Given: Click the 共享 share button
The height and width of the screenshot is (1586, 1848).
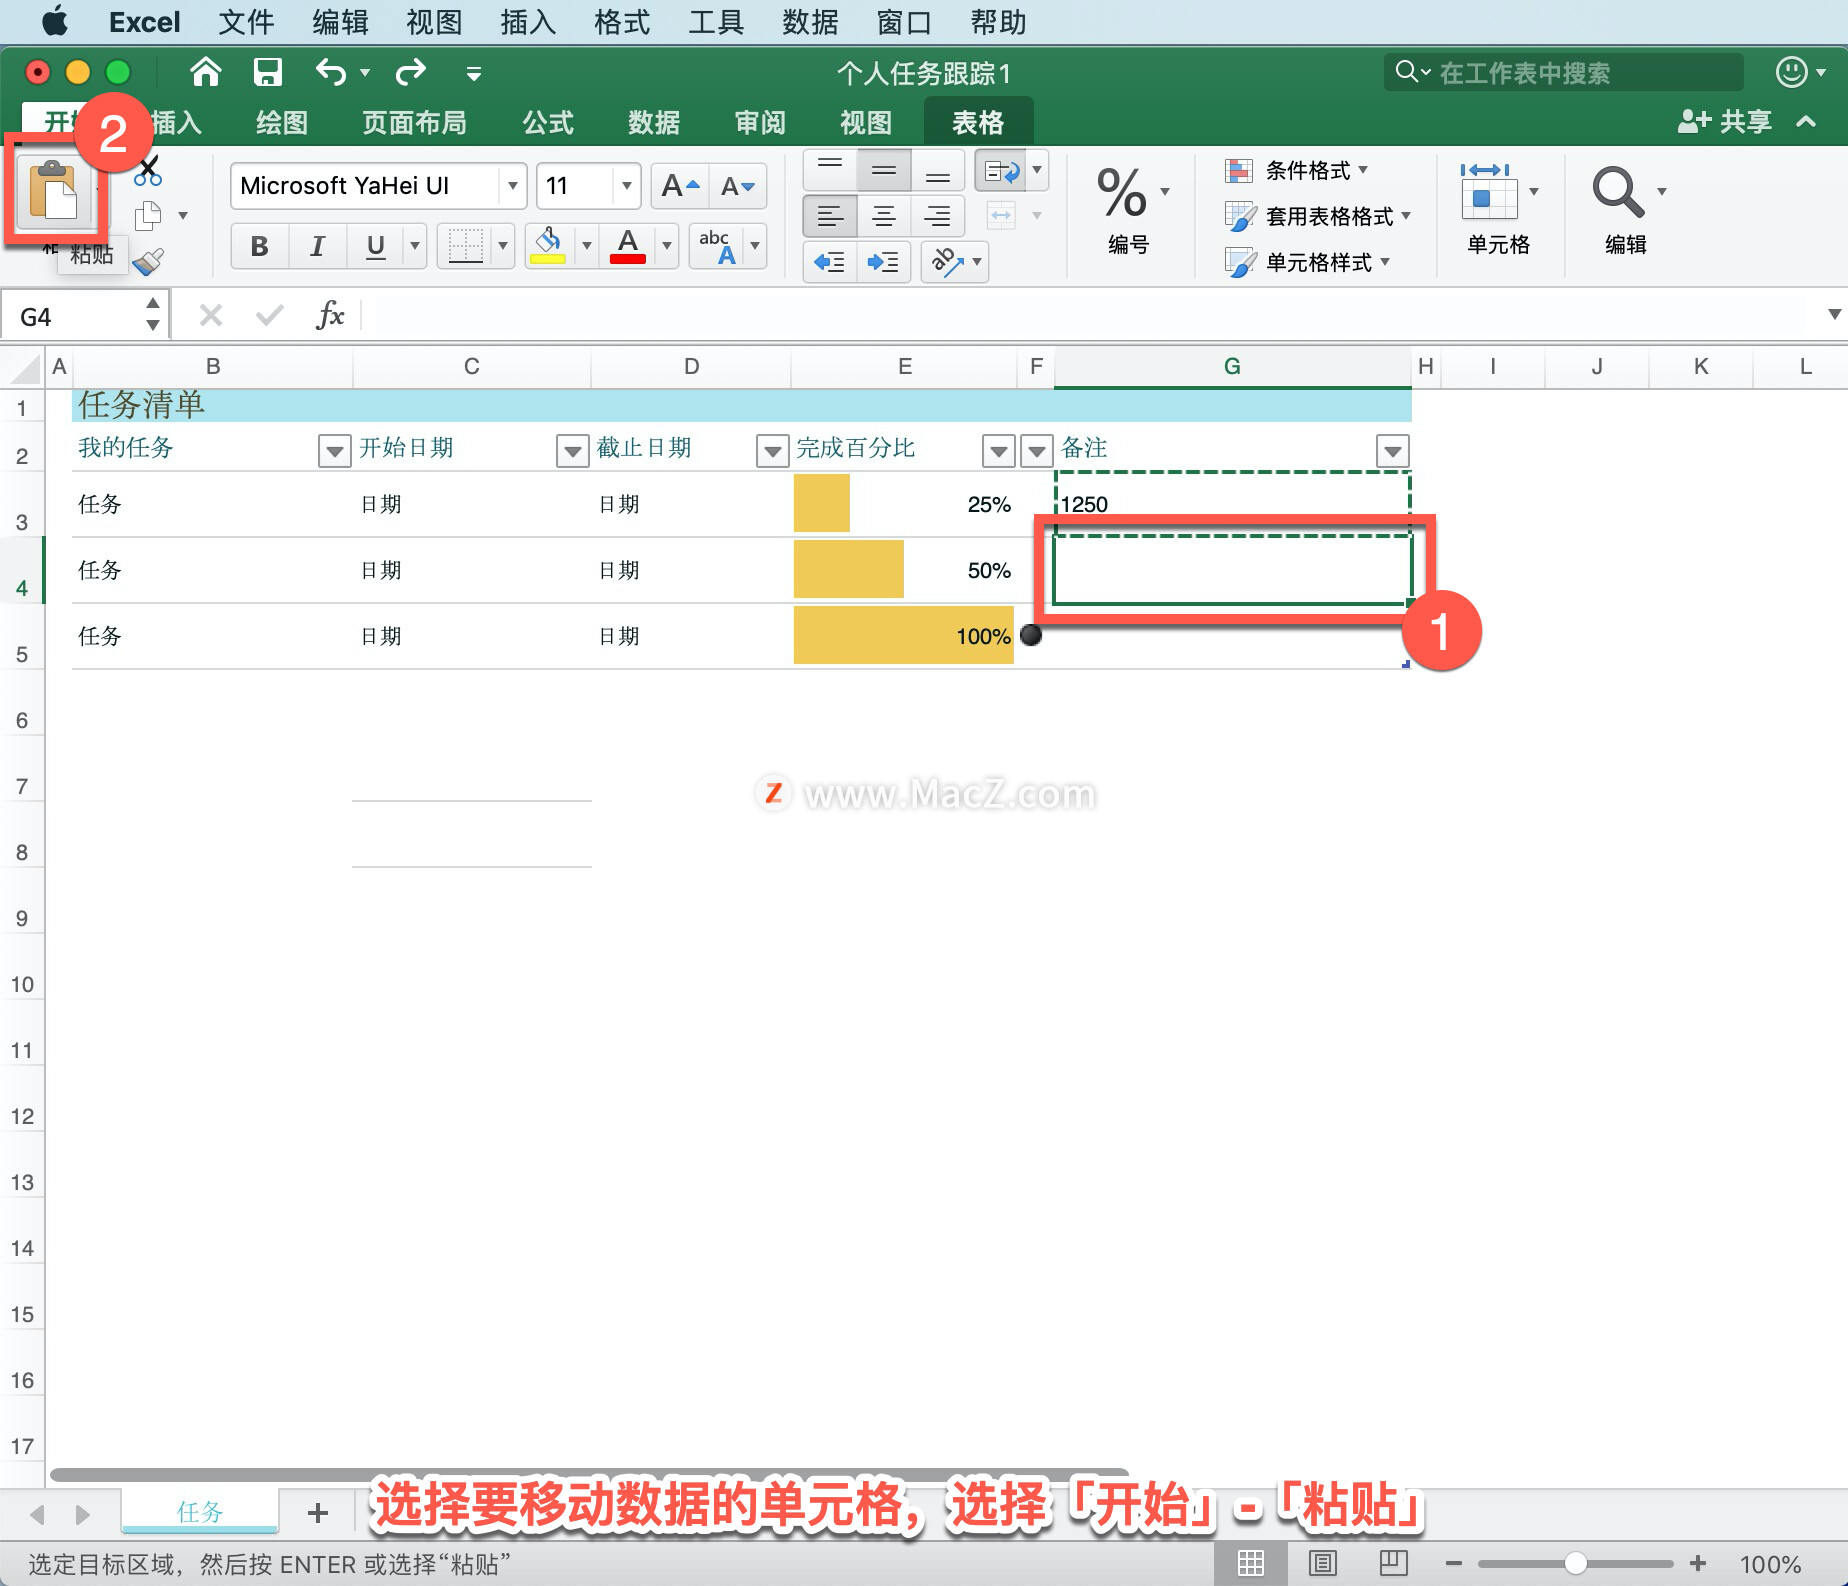Looking at the screenshot, I should (1726, 122).
